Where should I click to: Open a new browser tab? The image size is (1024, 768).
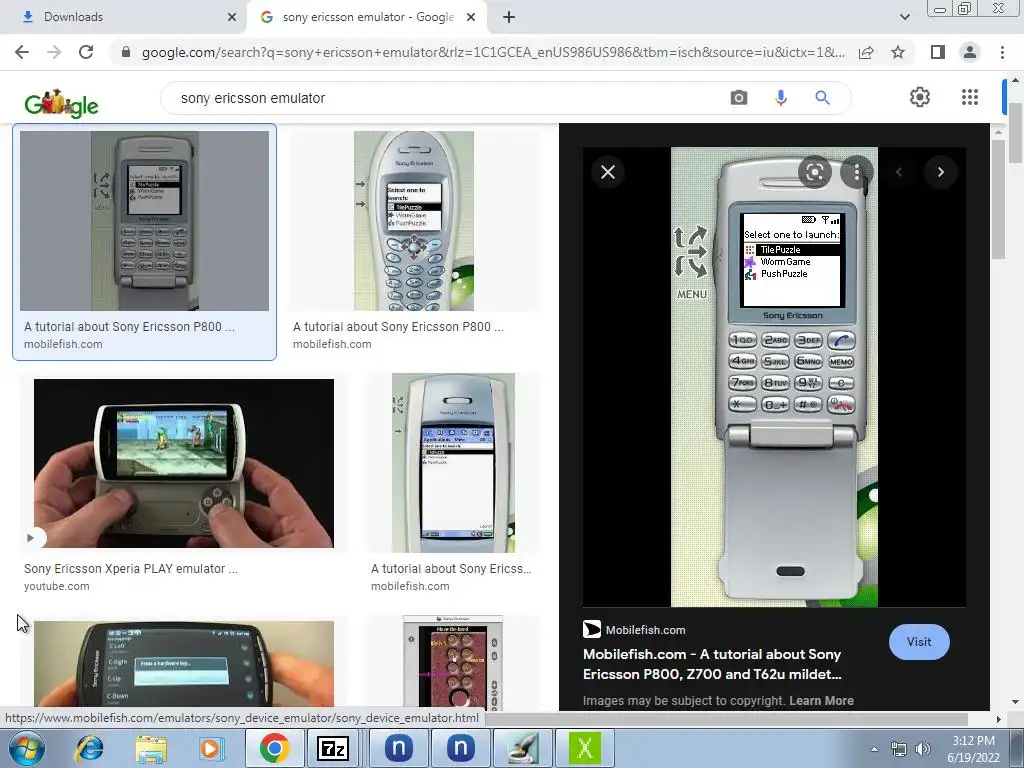[x=509, y=17]
